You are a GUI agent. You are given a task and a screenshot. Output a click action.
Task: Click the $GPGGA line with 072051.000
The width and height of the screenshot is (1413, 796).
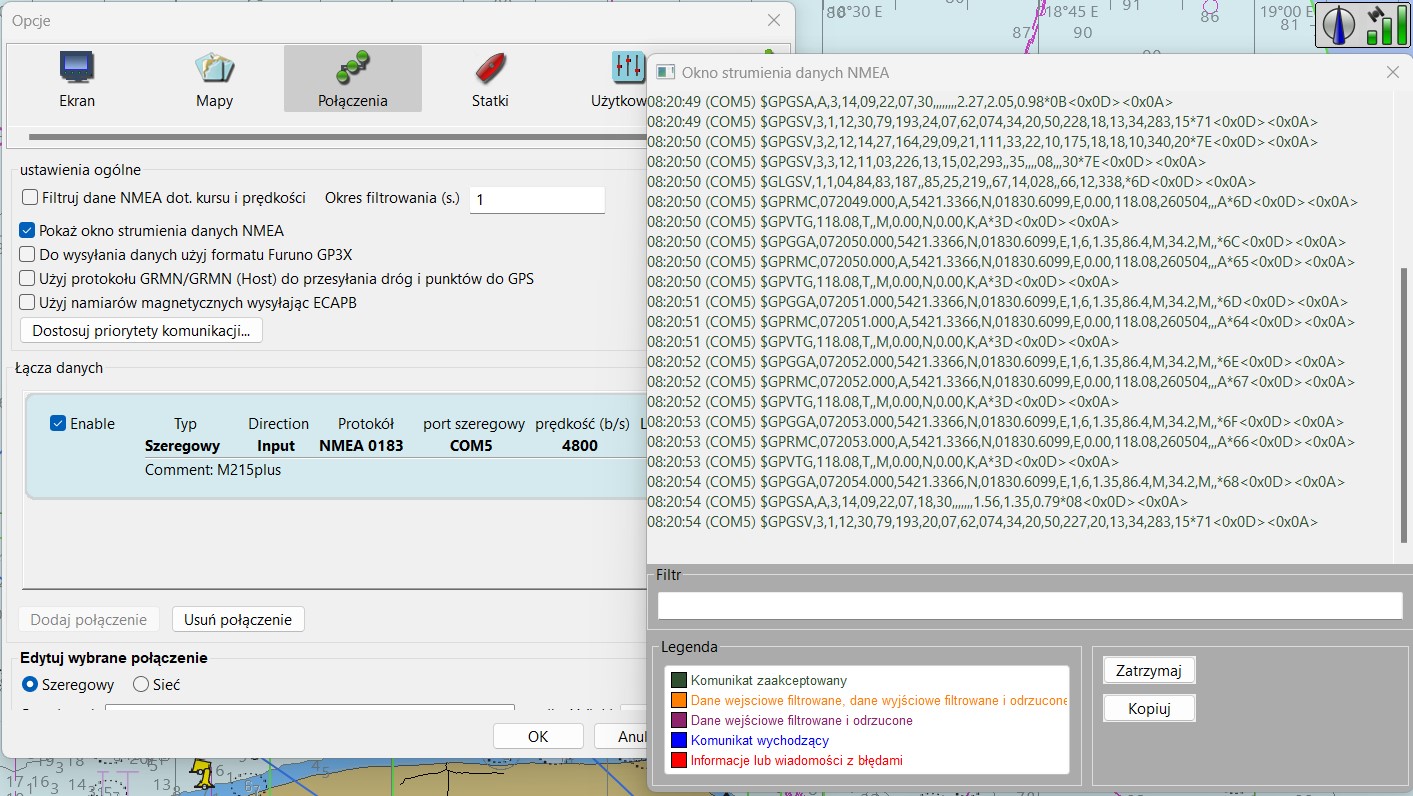[x=997, y=302]
